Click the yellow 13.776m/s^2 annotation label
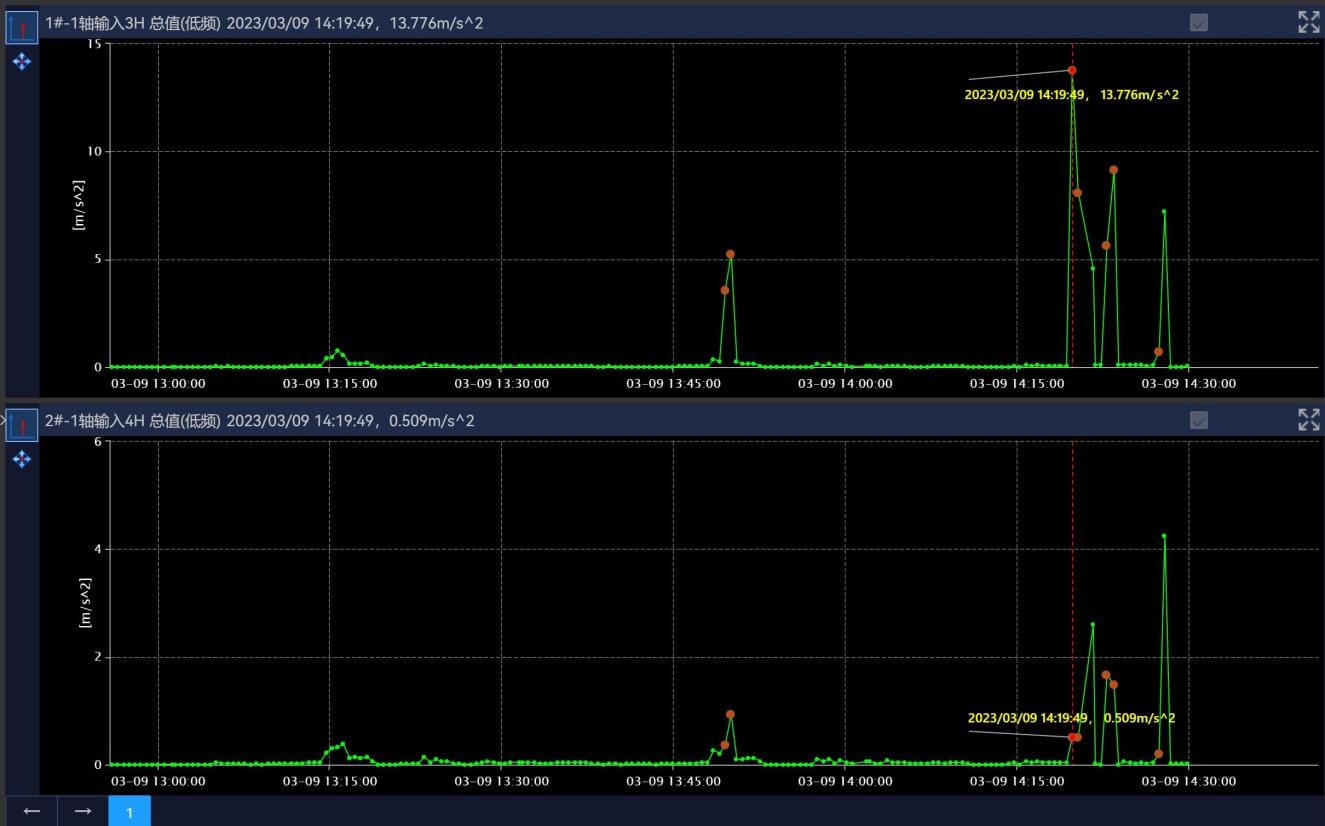The image size is (1325, 826). [x=1071, y=95]
